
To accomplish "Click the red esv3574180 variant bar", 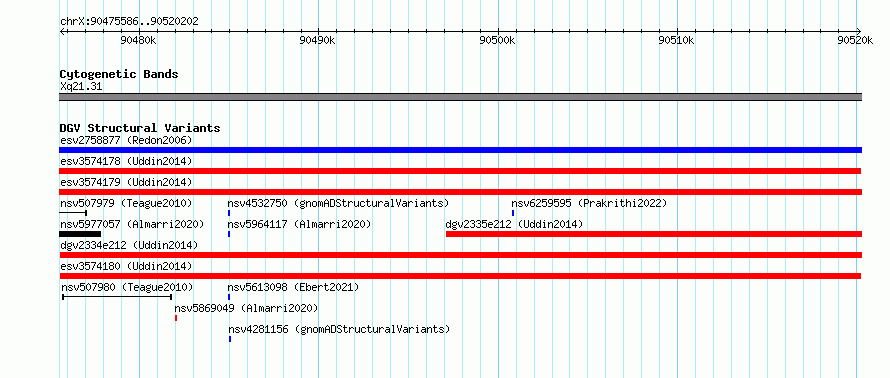I will coord(460,276).
